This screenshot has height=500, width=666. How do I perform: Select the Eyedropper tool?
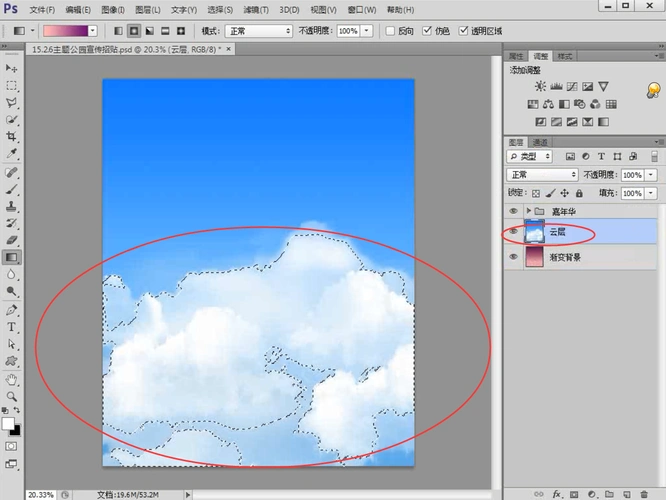[12, 154]
